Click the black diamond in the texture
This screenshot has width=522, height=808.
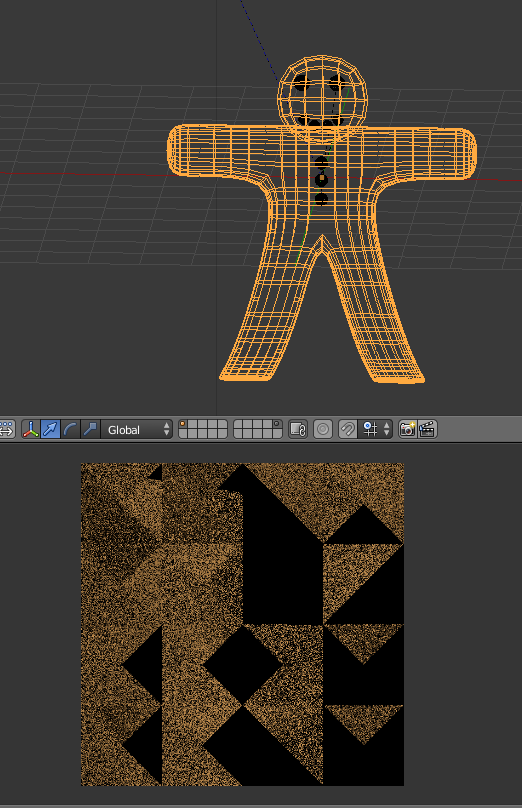pos(242,665)
